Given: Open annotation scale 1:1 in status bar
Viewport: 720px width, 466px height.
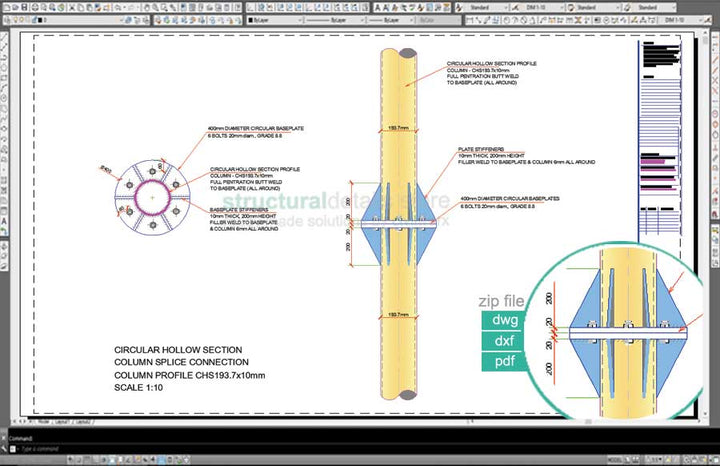Looking at the screenshot, I should [x=656, y=460].
